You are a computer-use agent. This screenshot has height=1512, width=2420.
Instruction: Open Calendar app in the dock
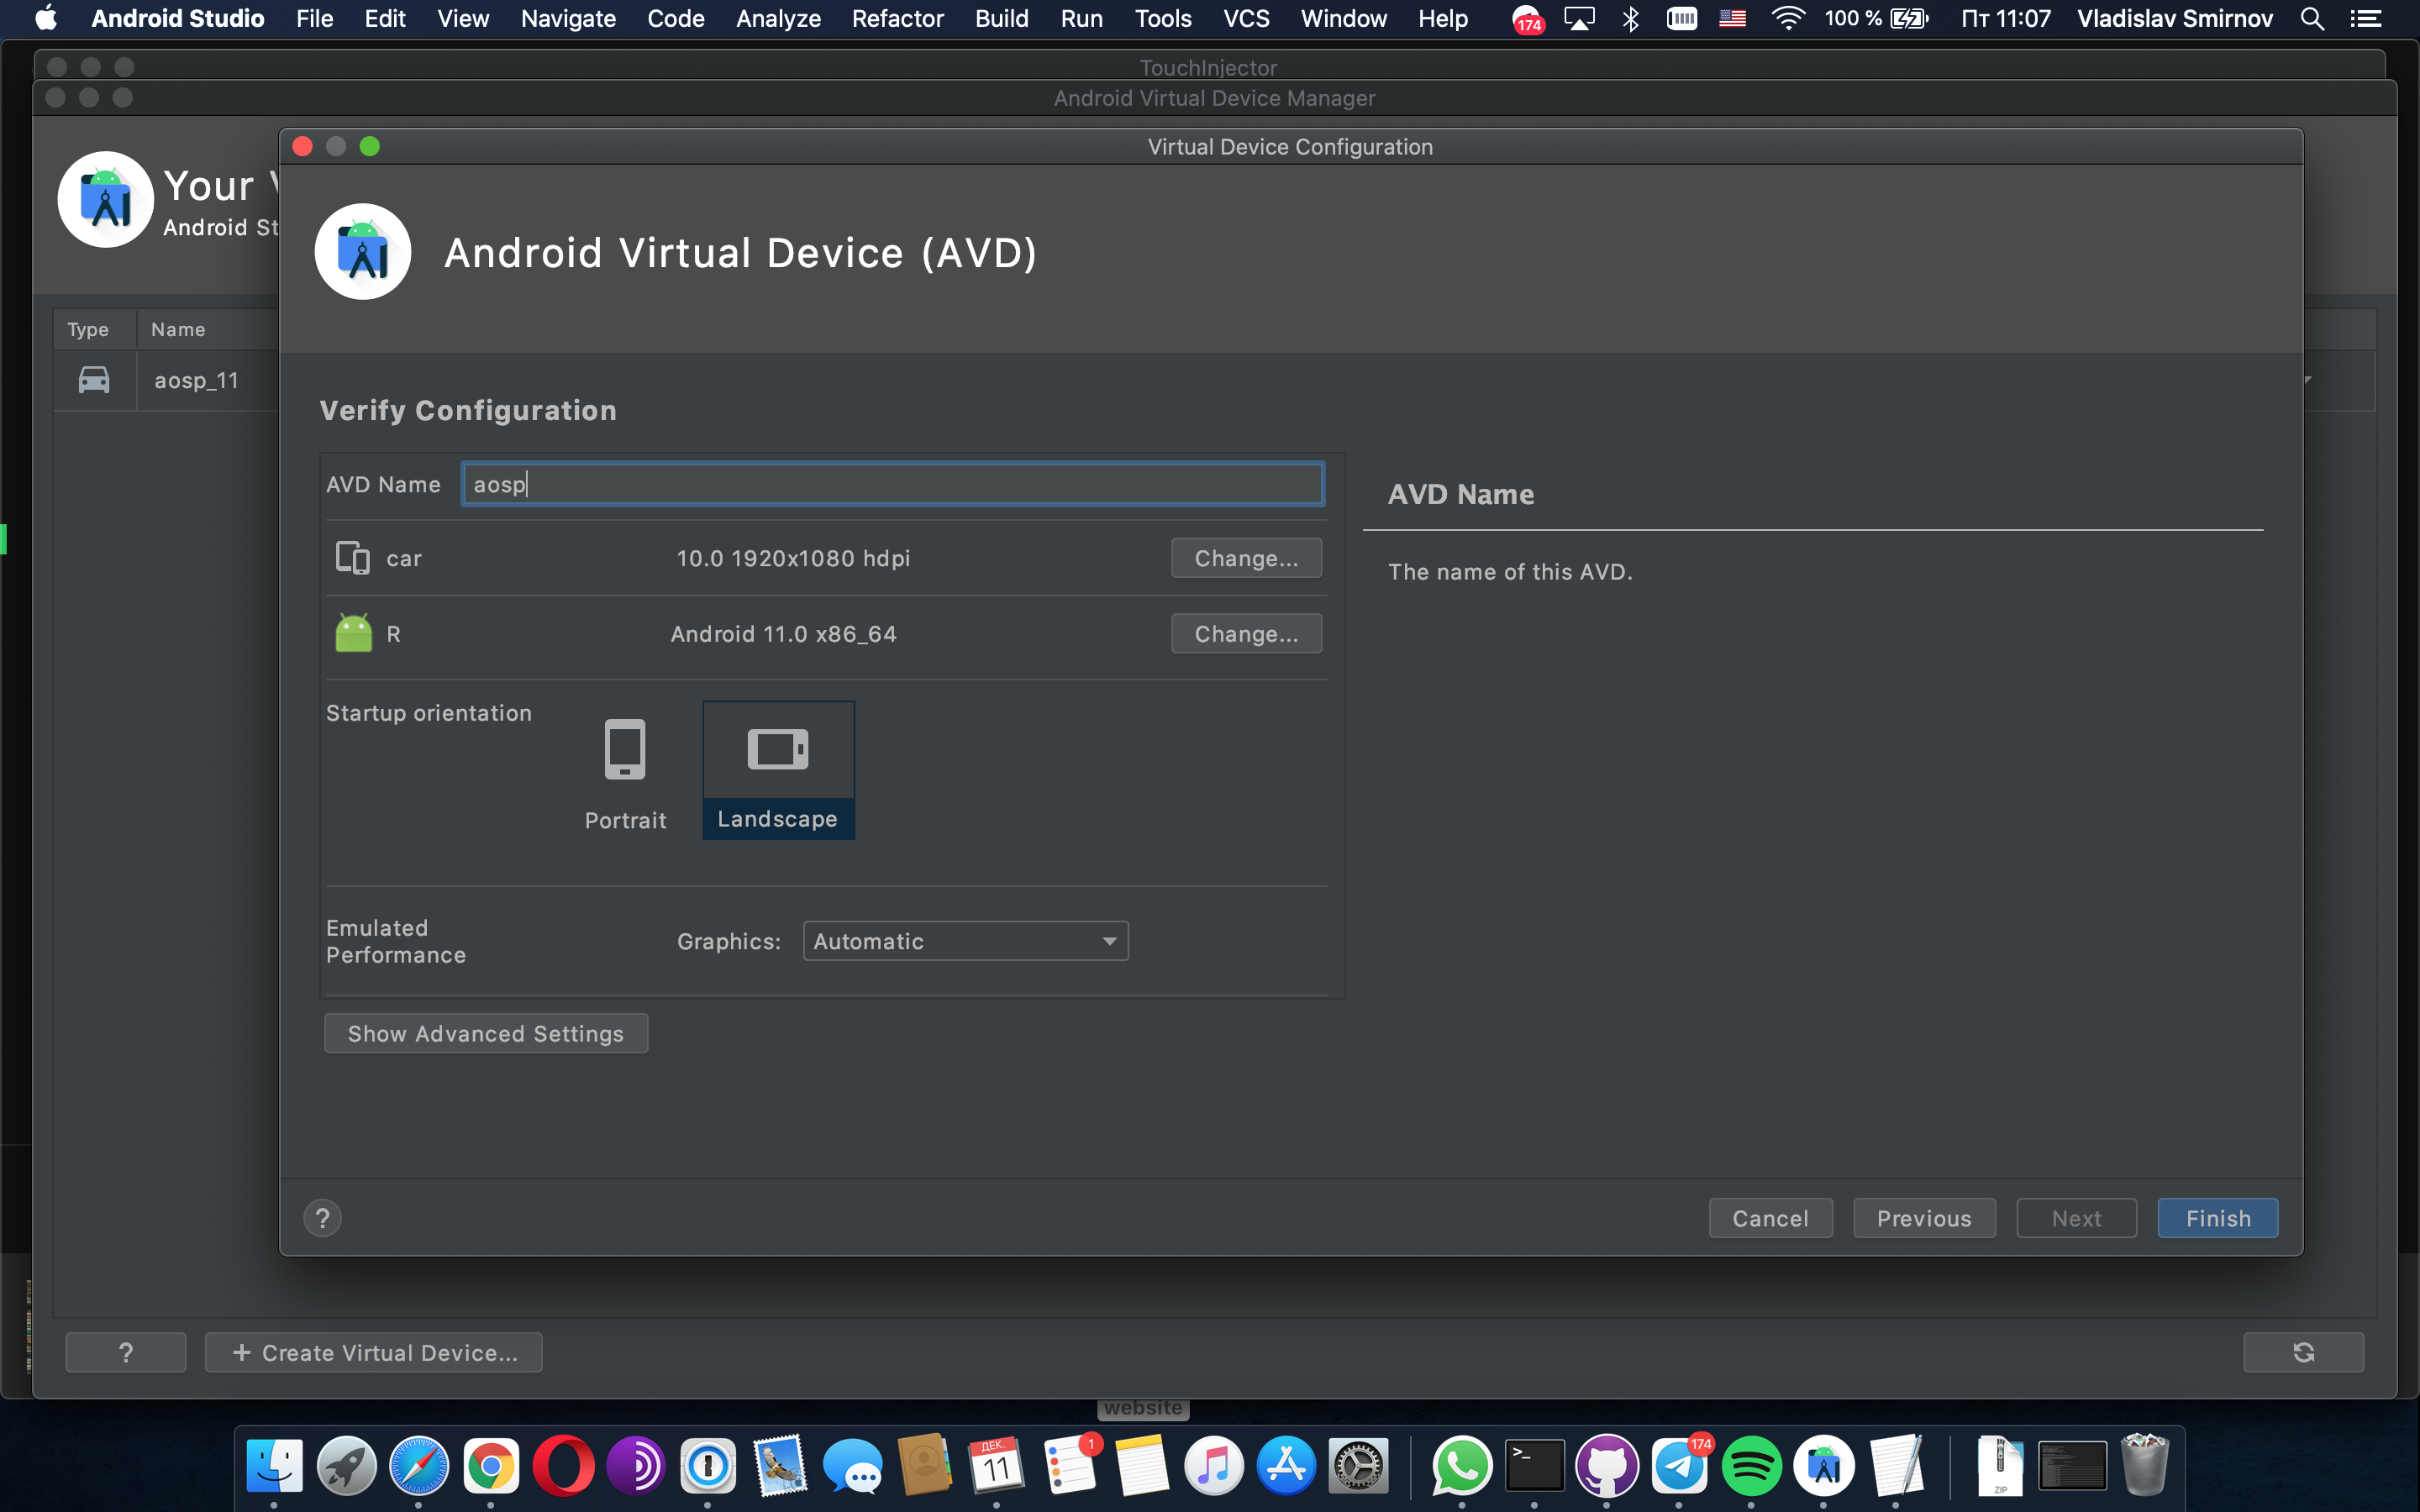(x=996, y=1466)
